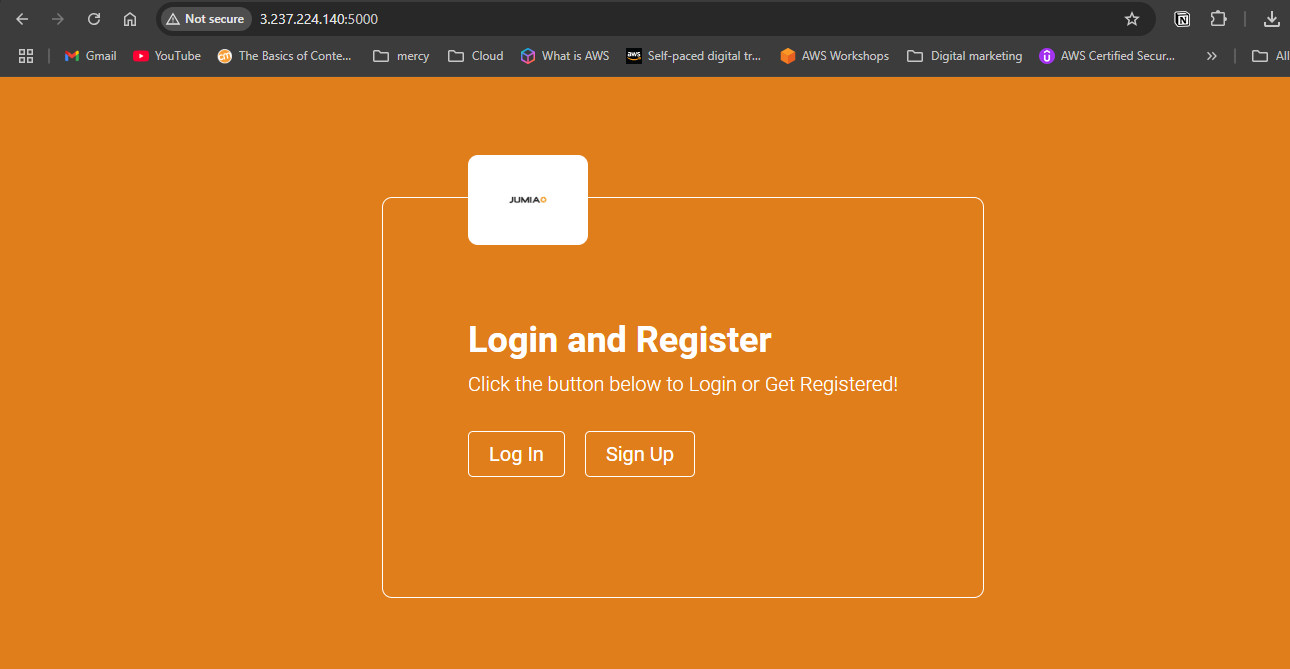Open the Notion extension icon

(1182, 19)
